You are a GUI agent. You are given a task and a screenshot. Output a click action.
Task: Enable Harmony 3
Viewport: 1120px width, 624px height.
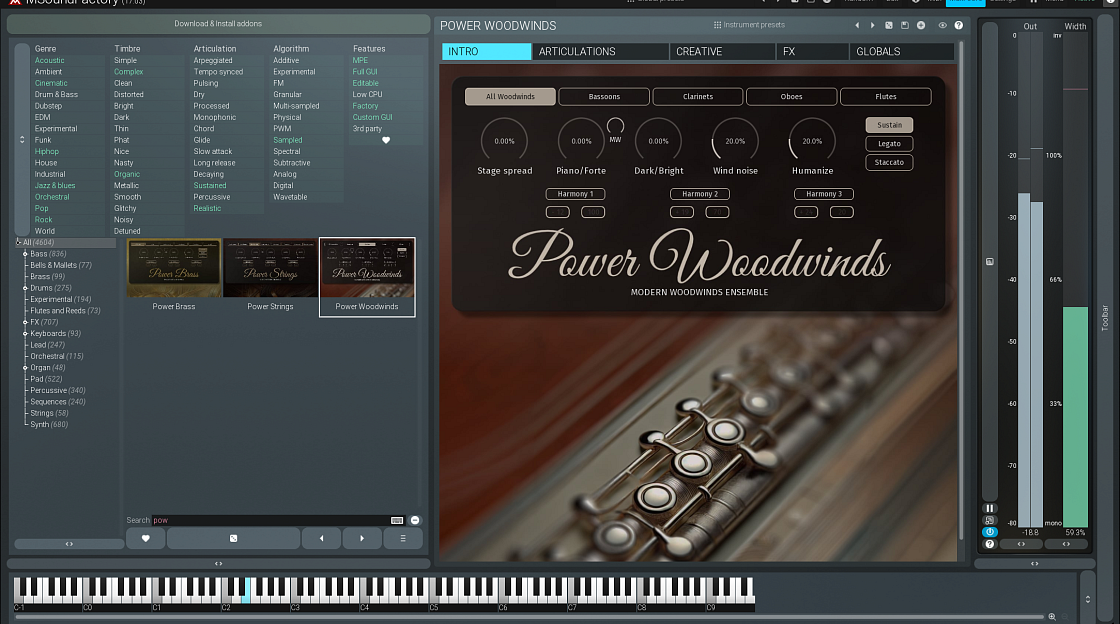(824, 194)
